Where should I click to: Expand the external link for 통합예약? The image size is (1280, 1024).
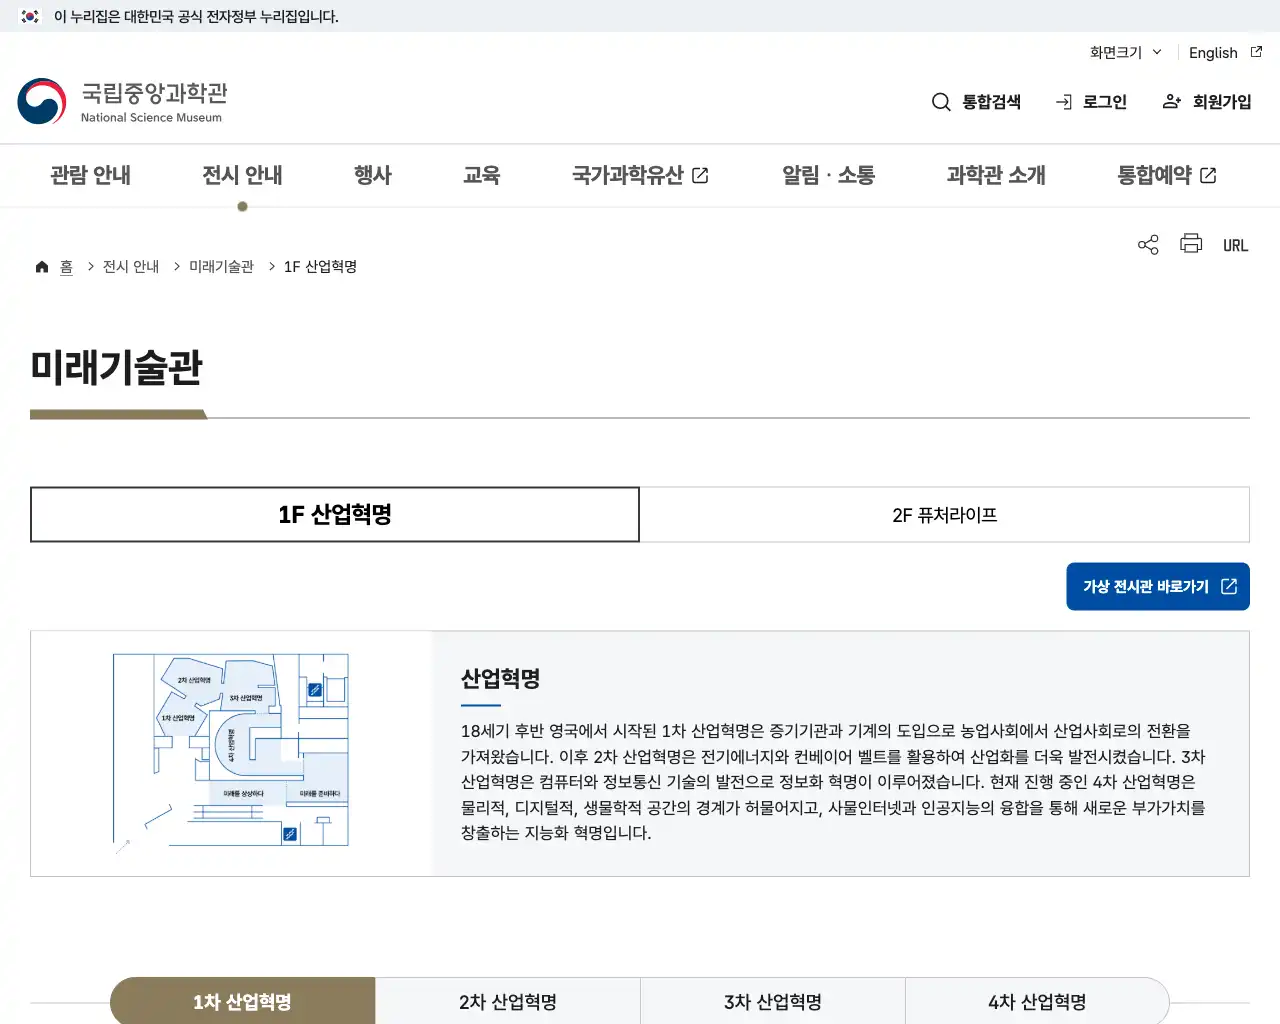[1207, 174]
